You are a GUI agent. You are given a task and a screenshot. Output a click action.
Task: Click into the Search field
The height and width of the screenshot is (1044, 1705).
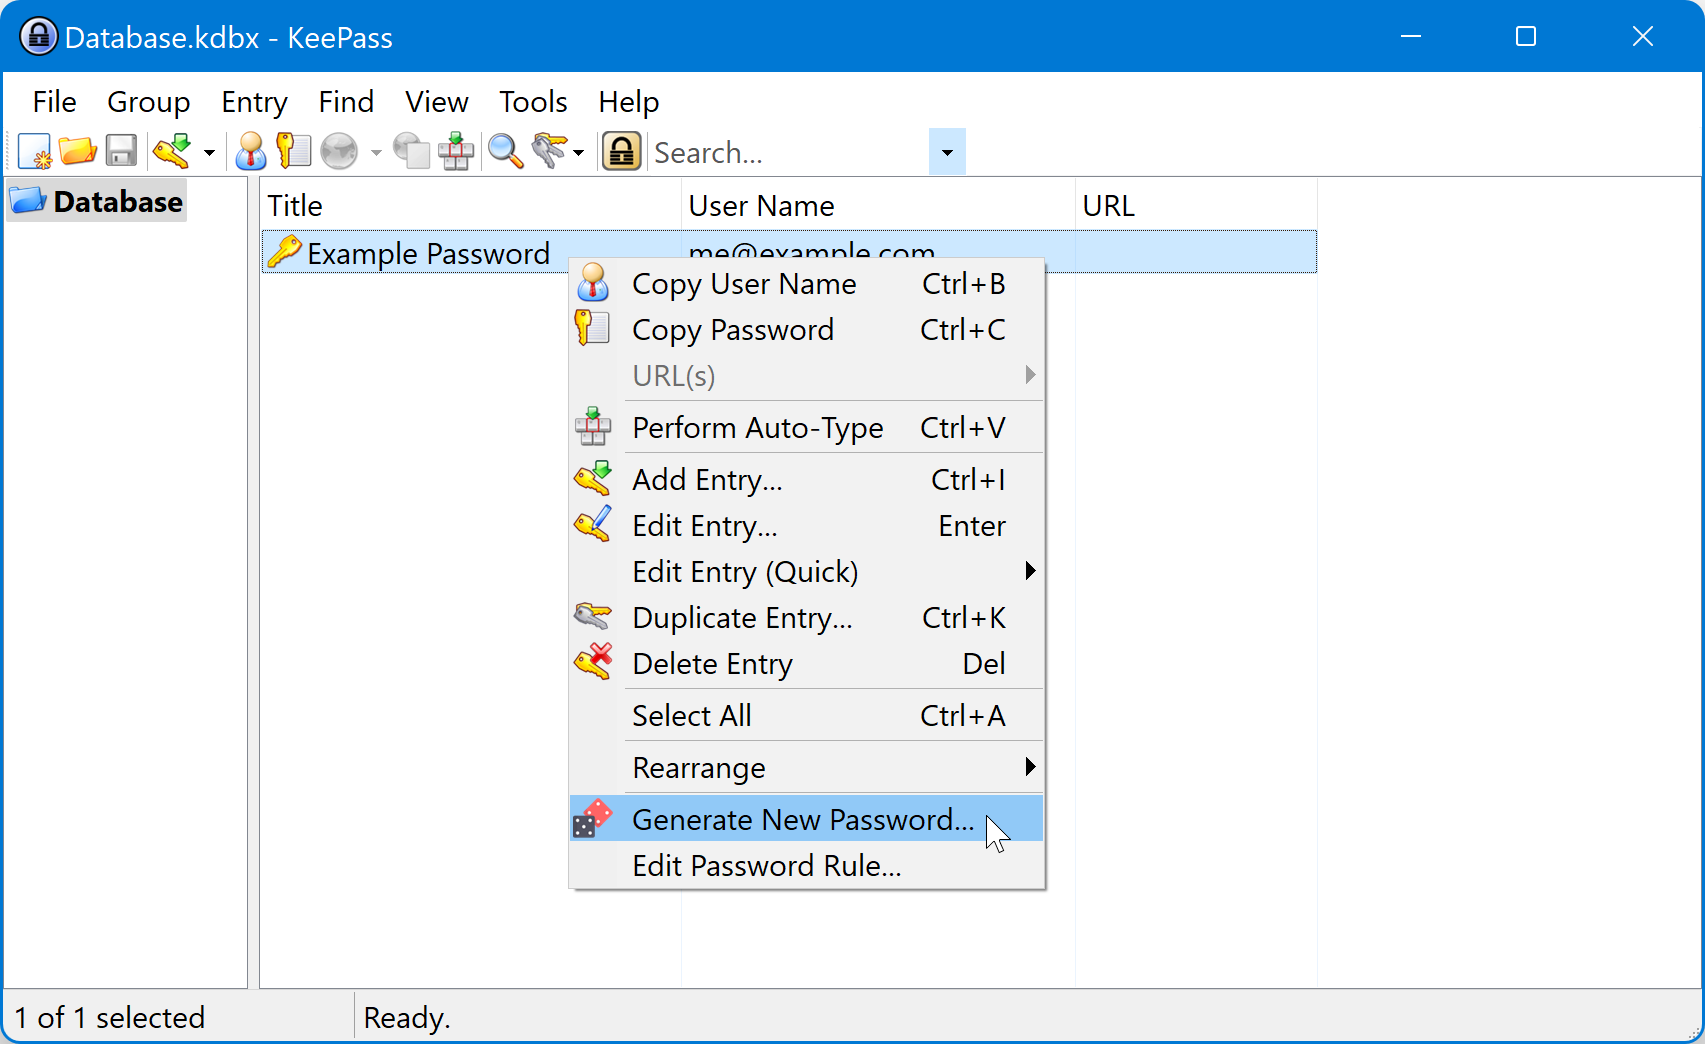[x=788, y=152]
